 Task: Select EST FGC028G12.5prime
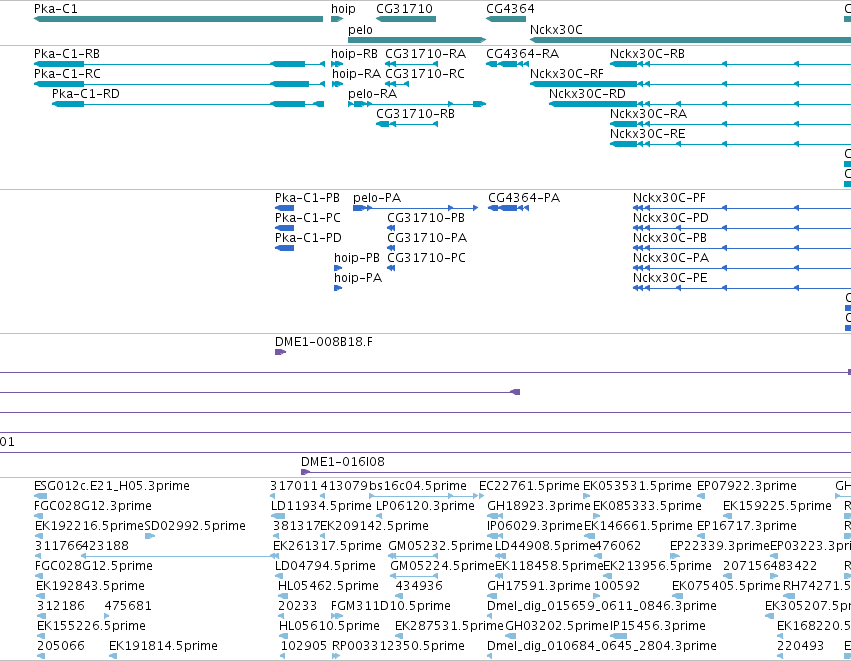(40, 576)
